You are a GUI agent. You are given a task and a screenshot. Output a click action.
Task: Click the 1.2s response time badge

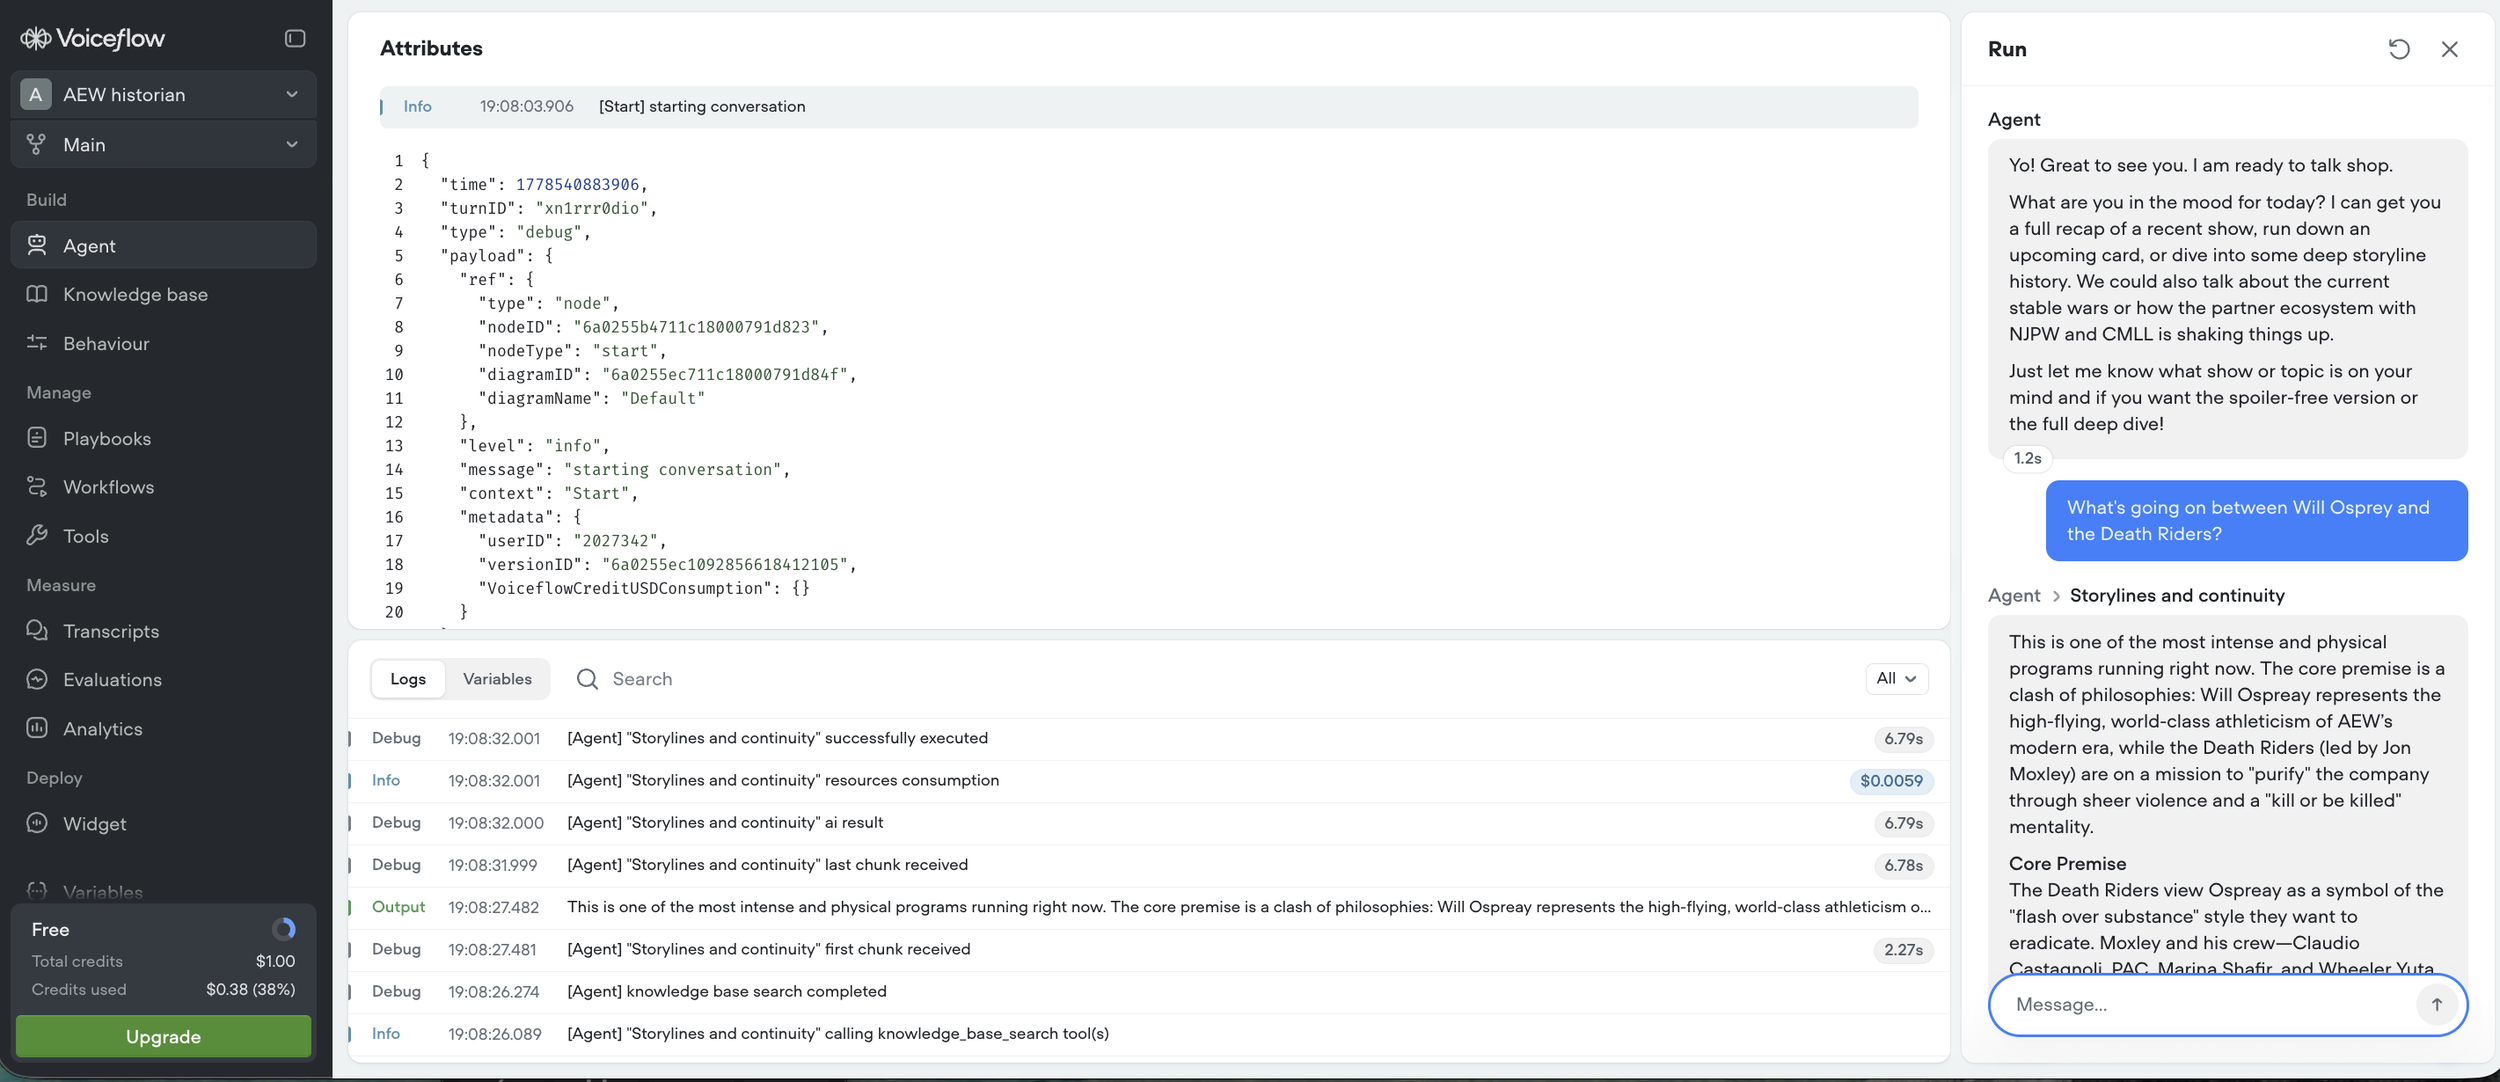[x=2027, y=458]
